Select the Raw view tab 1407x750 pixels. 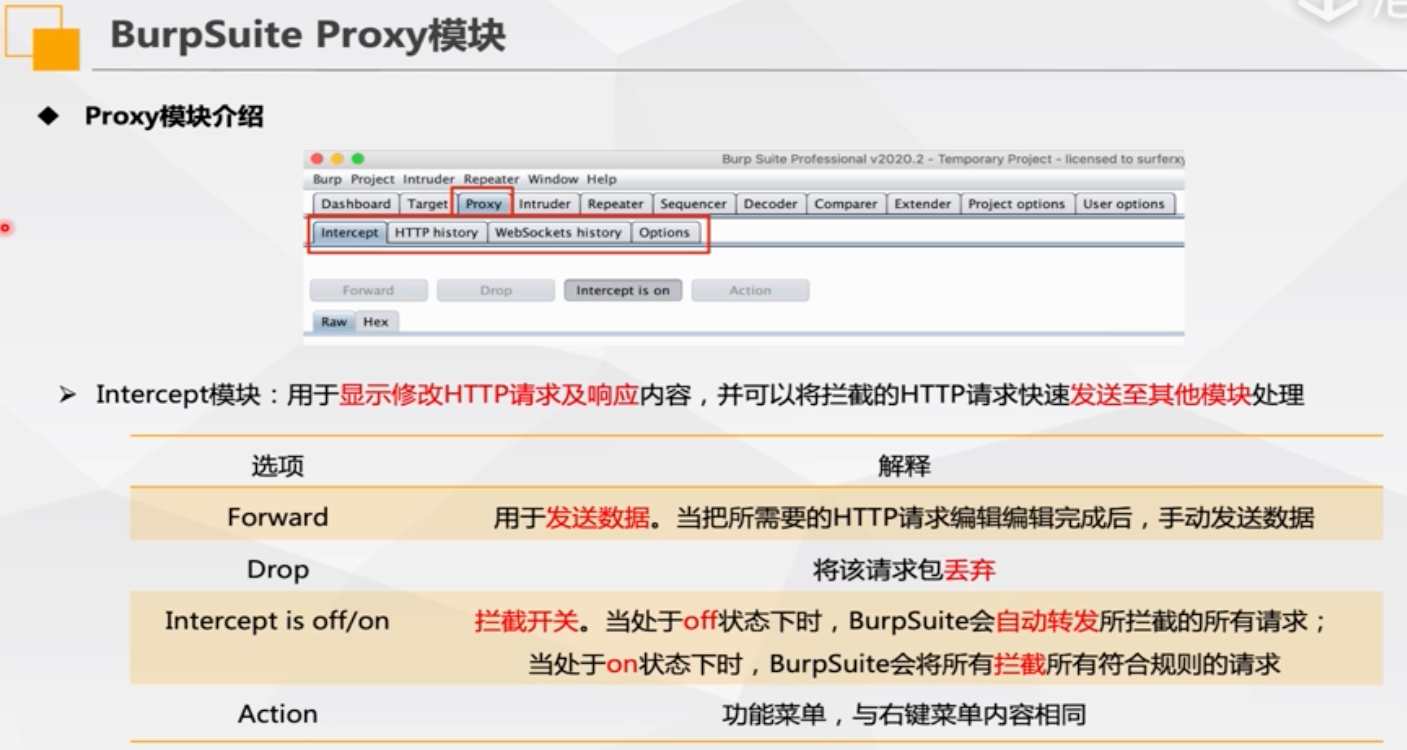coord(334,322)
